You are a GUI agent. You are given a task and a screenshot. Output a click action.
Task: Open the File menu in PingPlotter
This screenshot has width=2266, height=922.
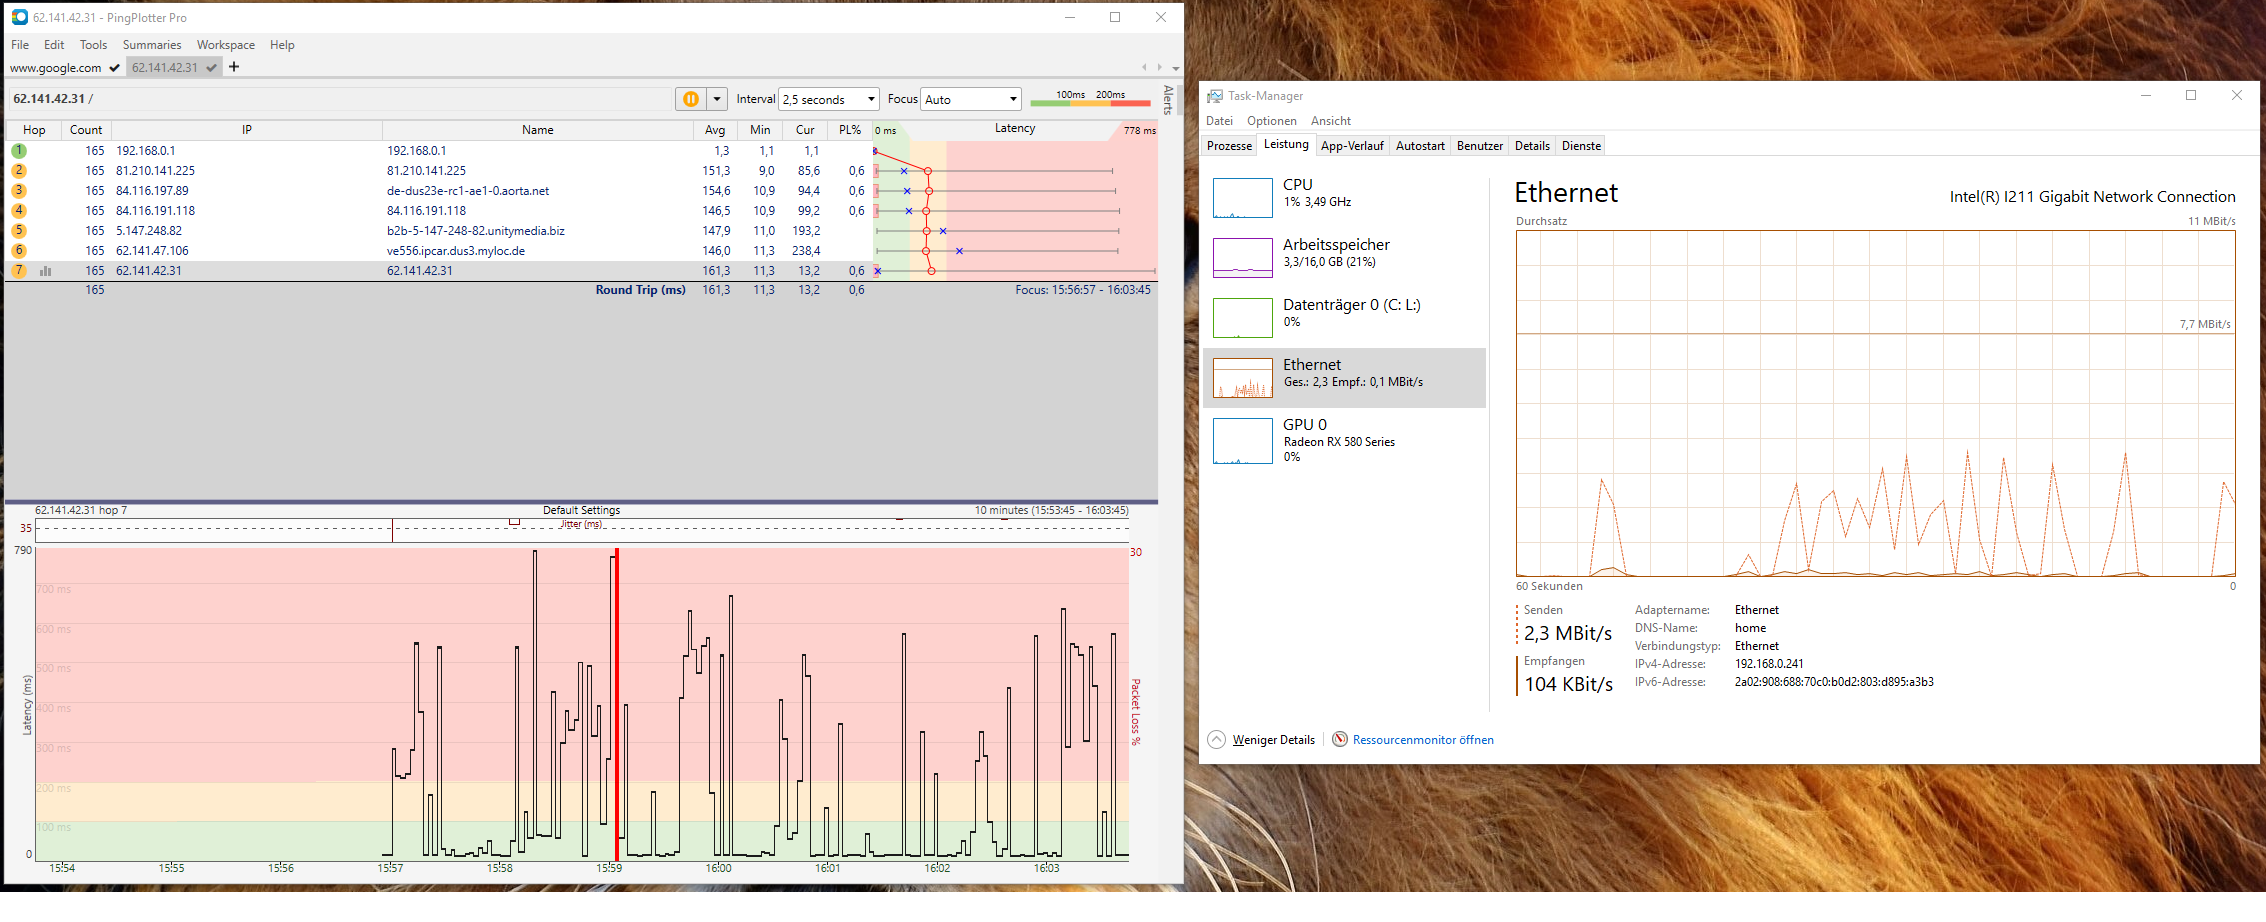[20, 45]
